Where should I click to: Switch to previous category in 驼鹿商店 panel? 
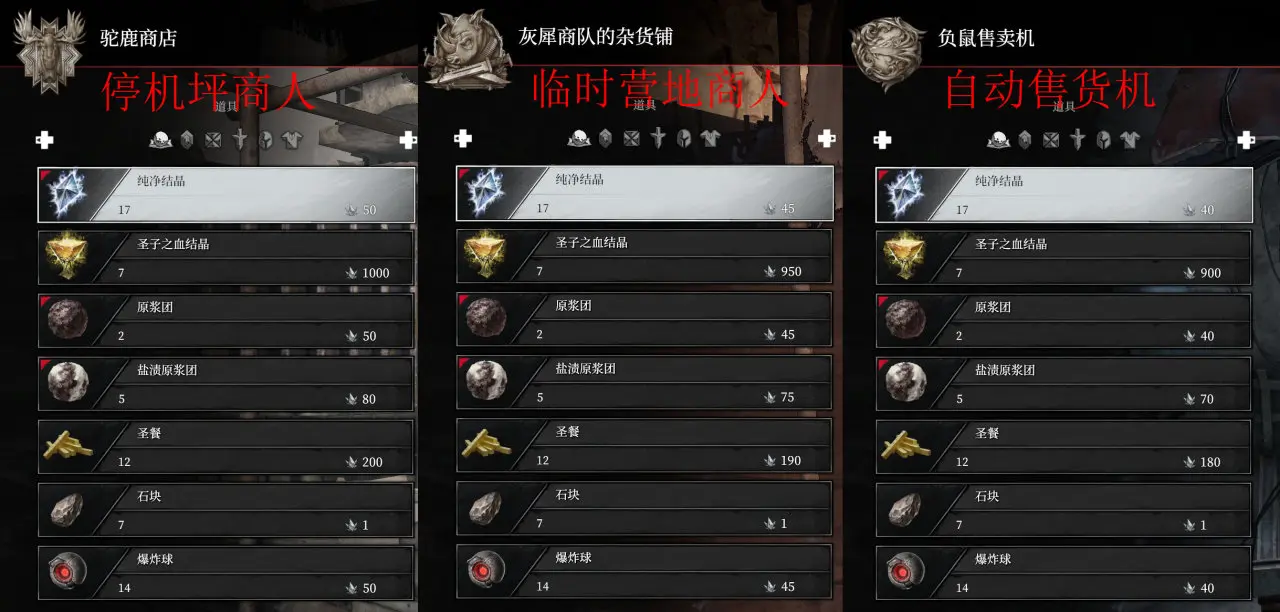(44, 140)
